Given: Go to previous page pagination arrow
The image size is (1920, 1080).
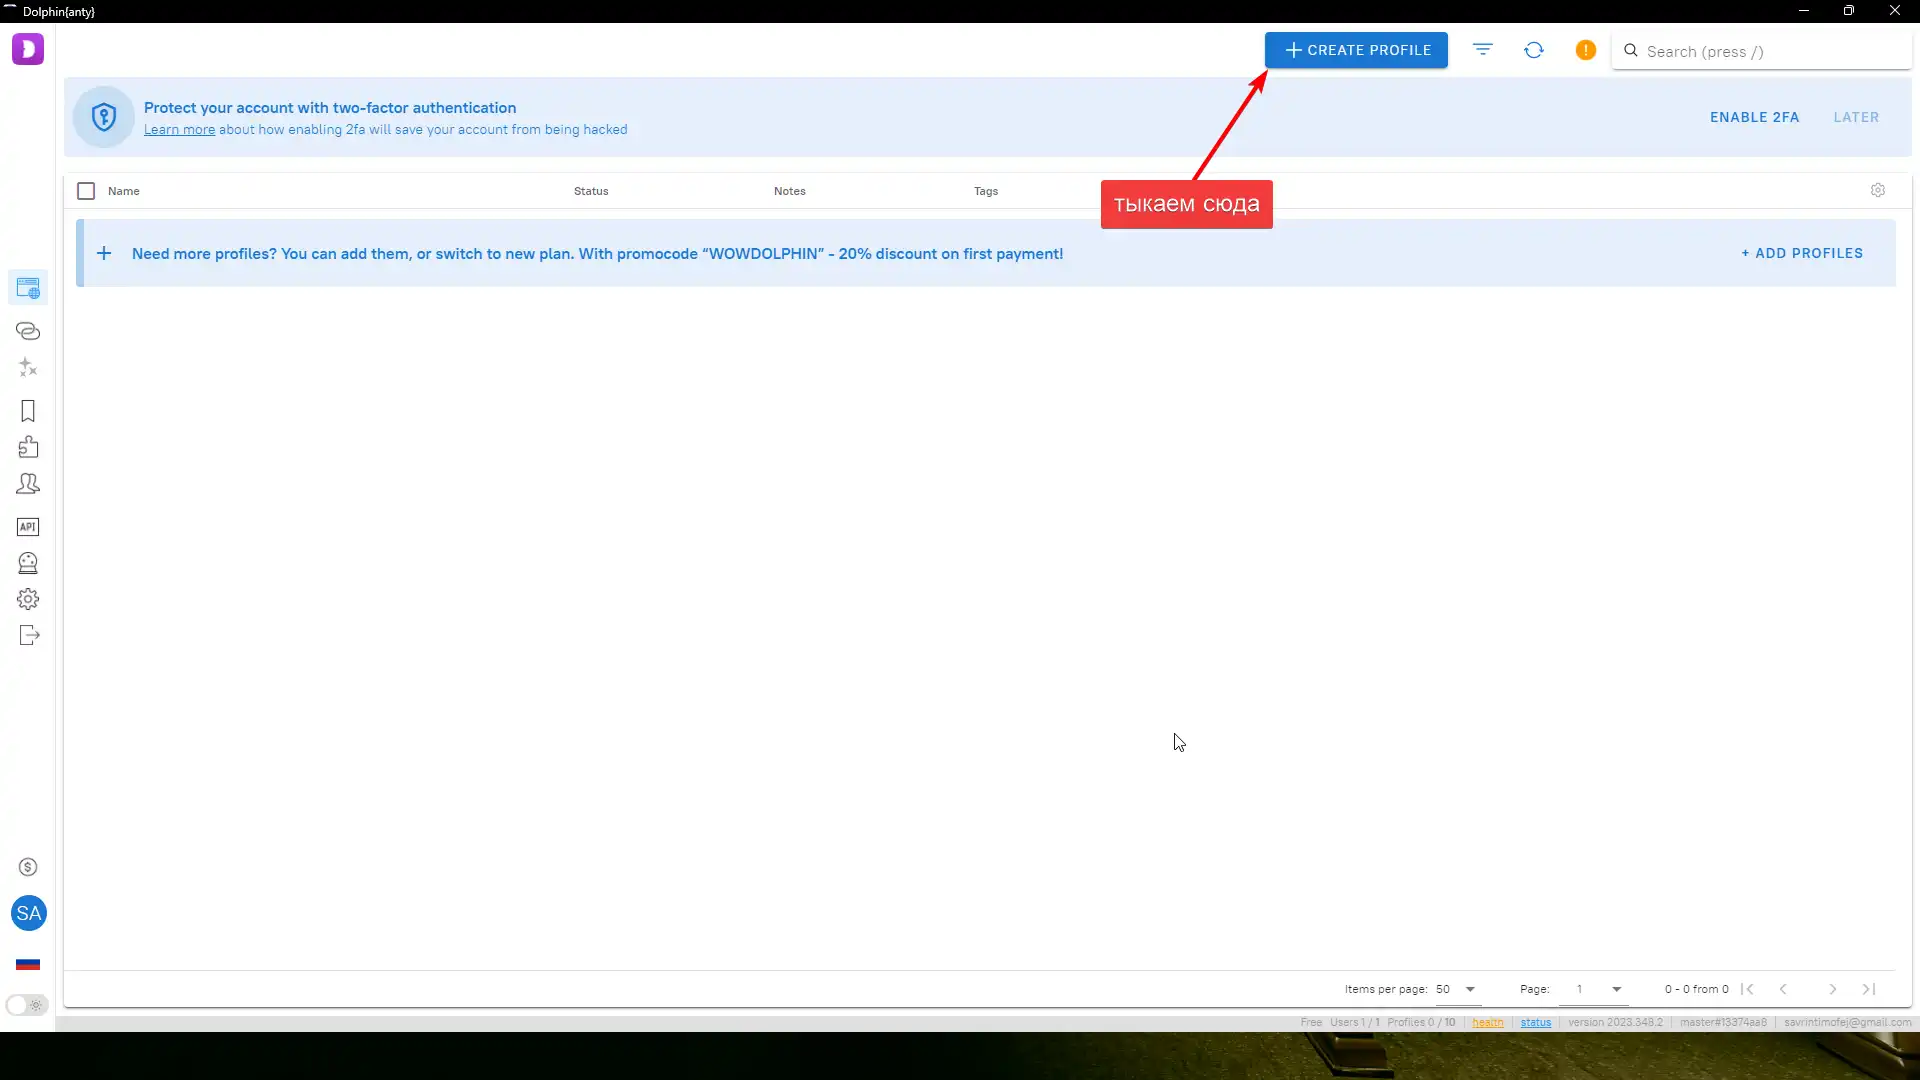Looking at the screenshot, I should coord(1783,989).
